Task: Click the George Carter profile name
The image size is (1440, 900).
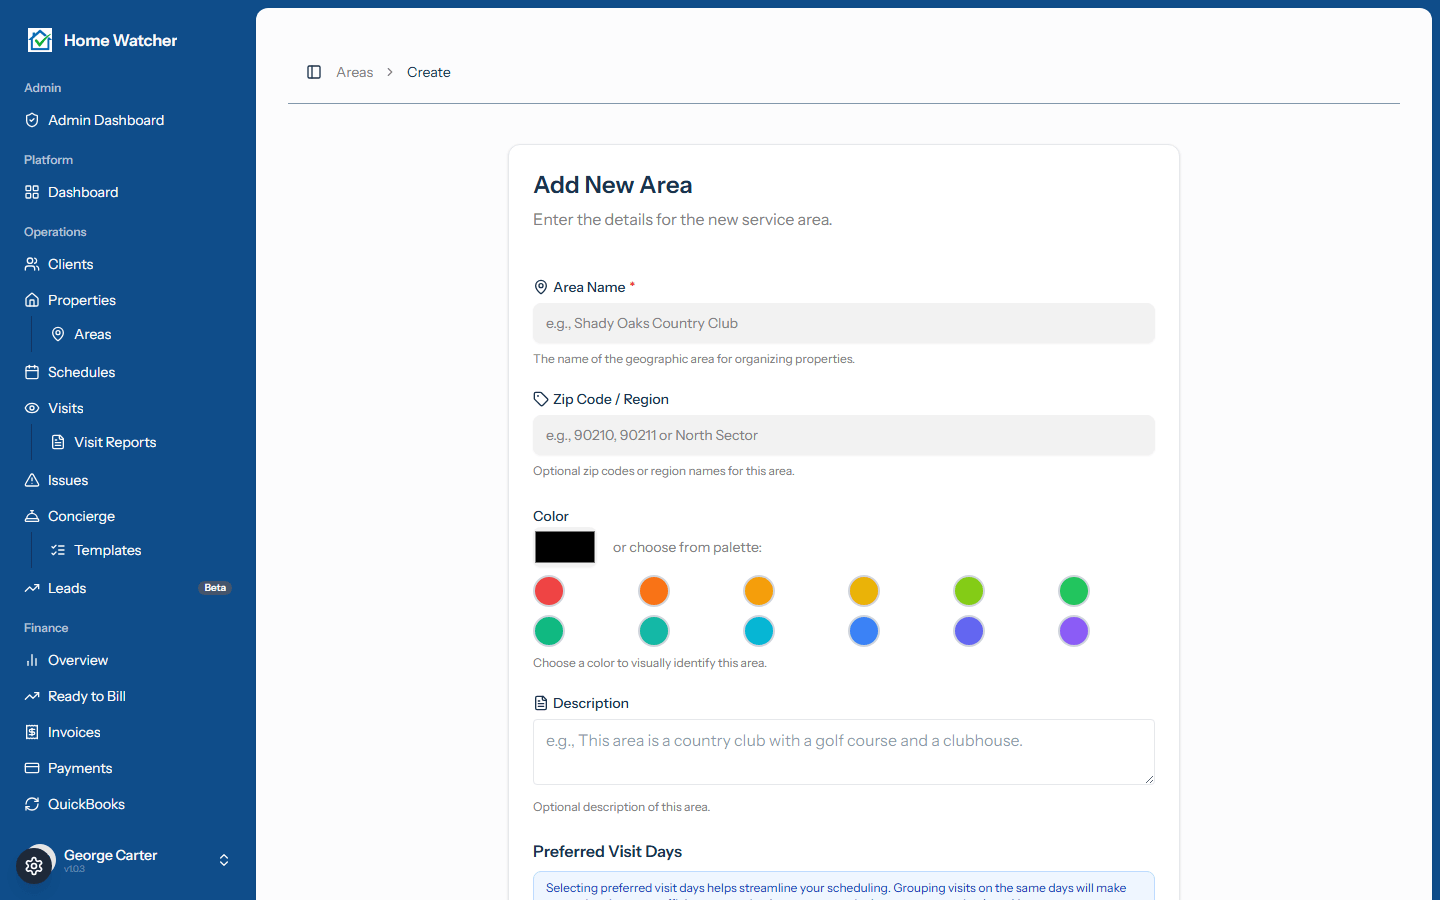Action: coord(110,855)
